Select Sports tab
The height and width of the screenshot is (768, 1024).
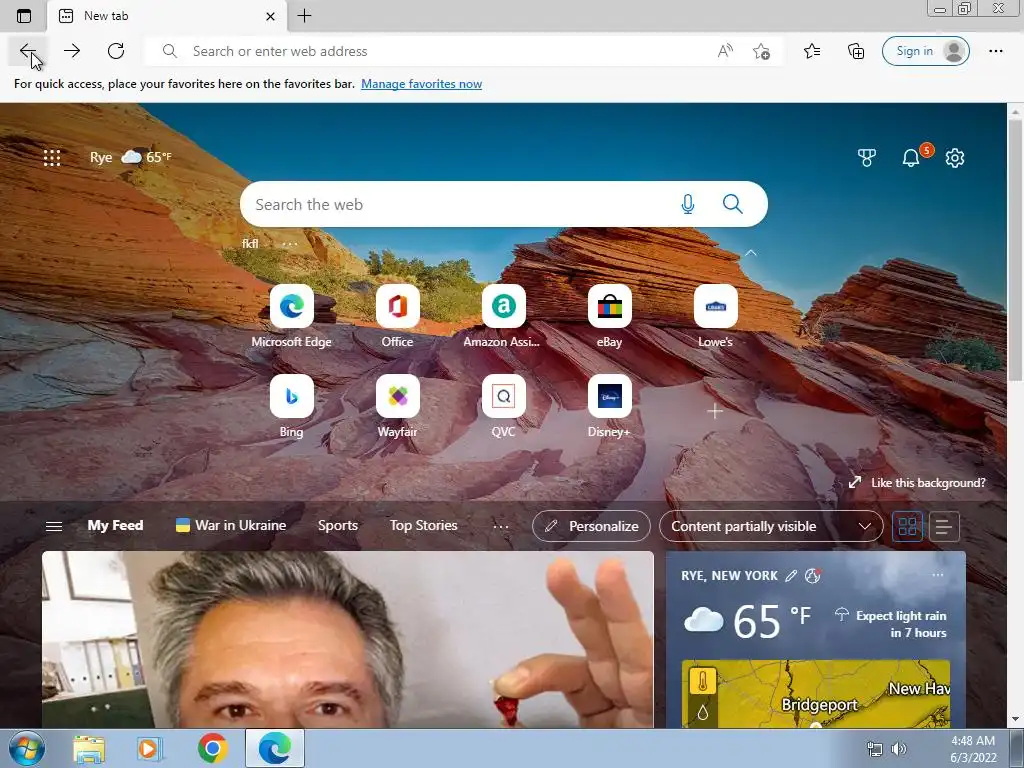[338, 525]
